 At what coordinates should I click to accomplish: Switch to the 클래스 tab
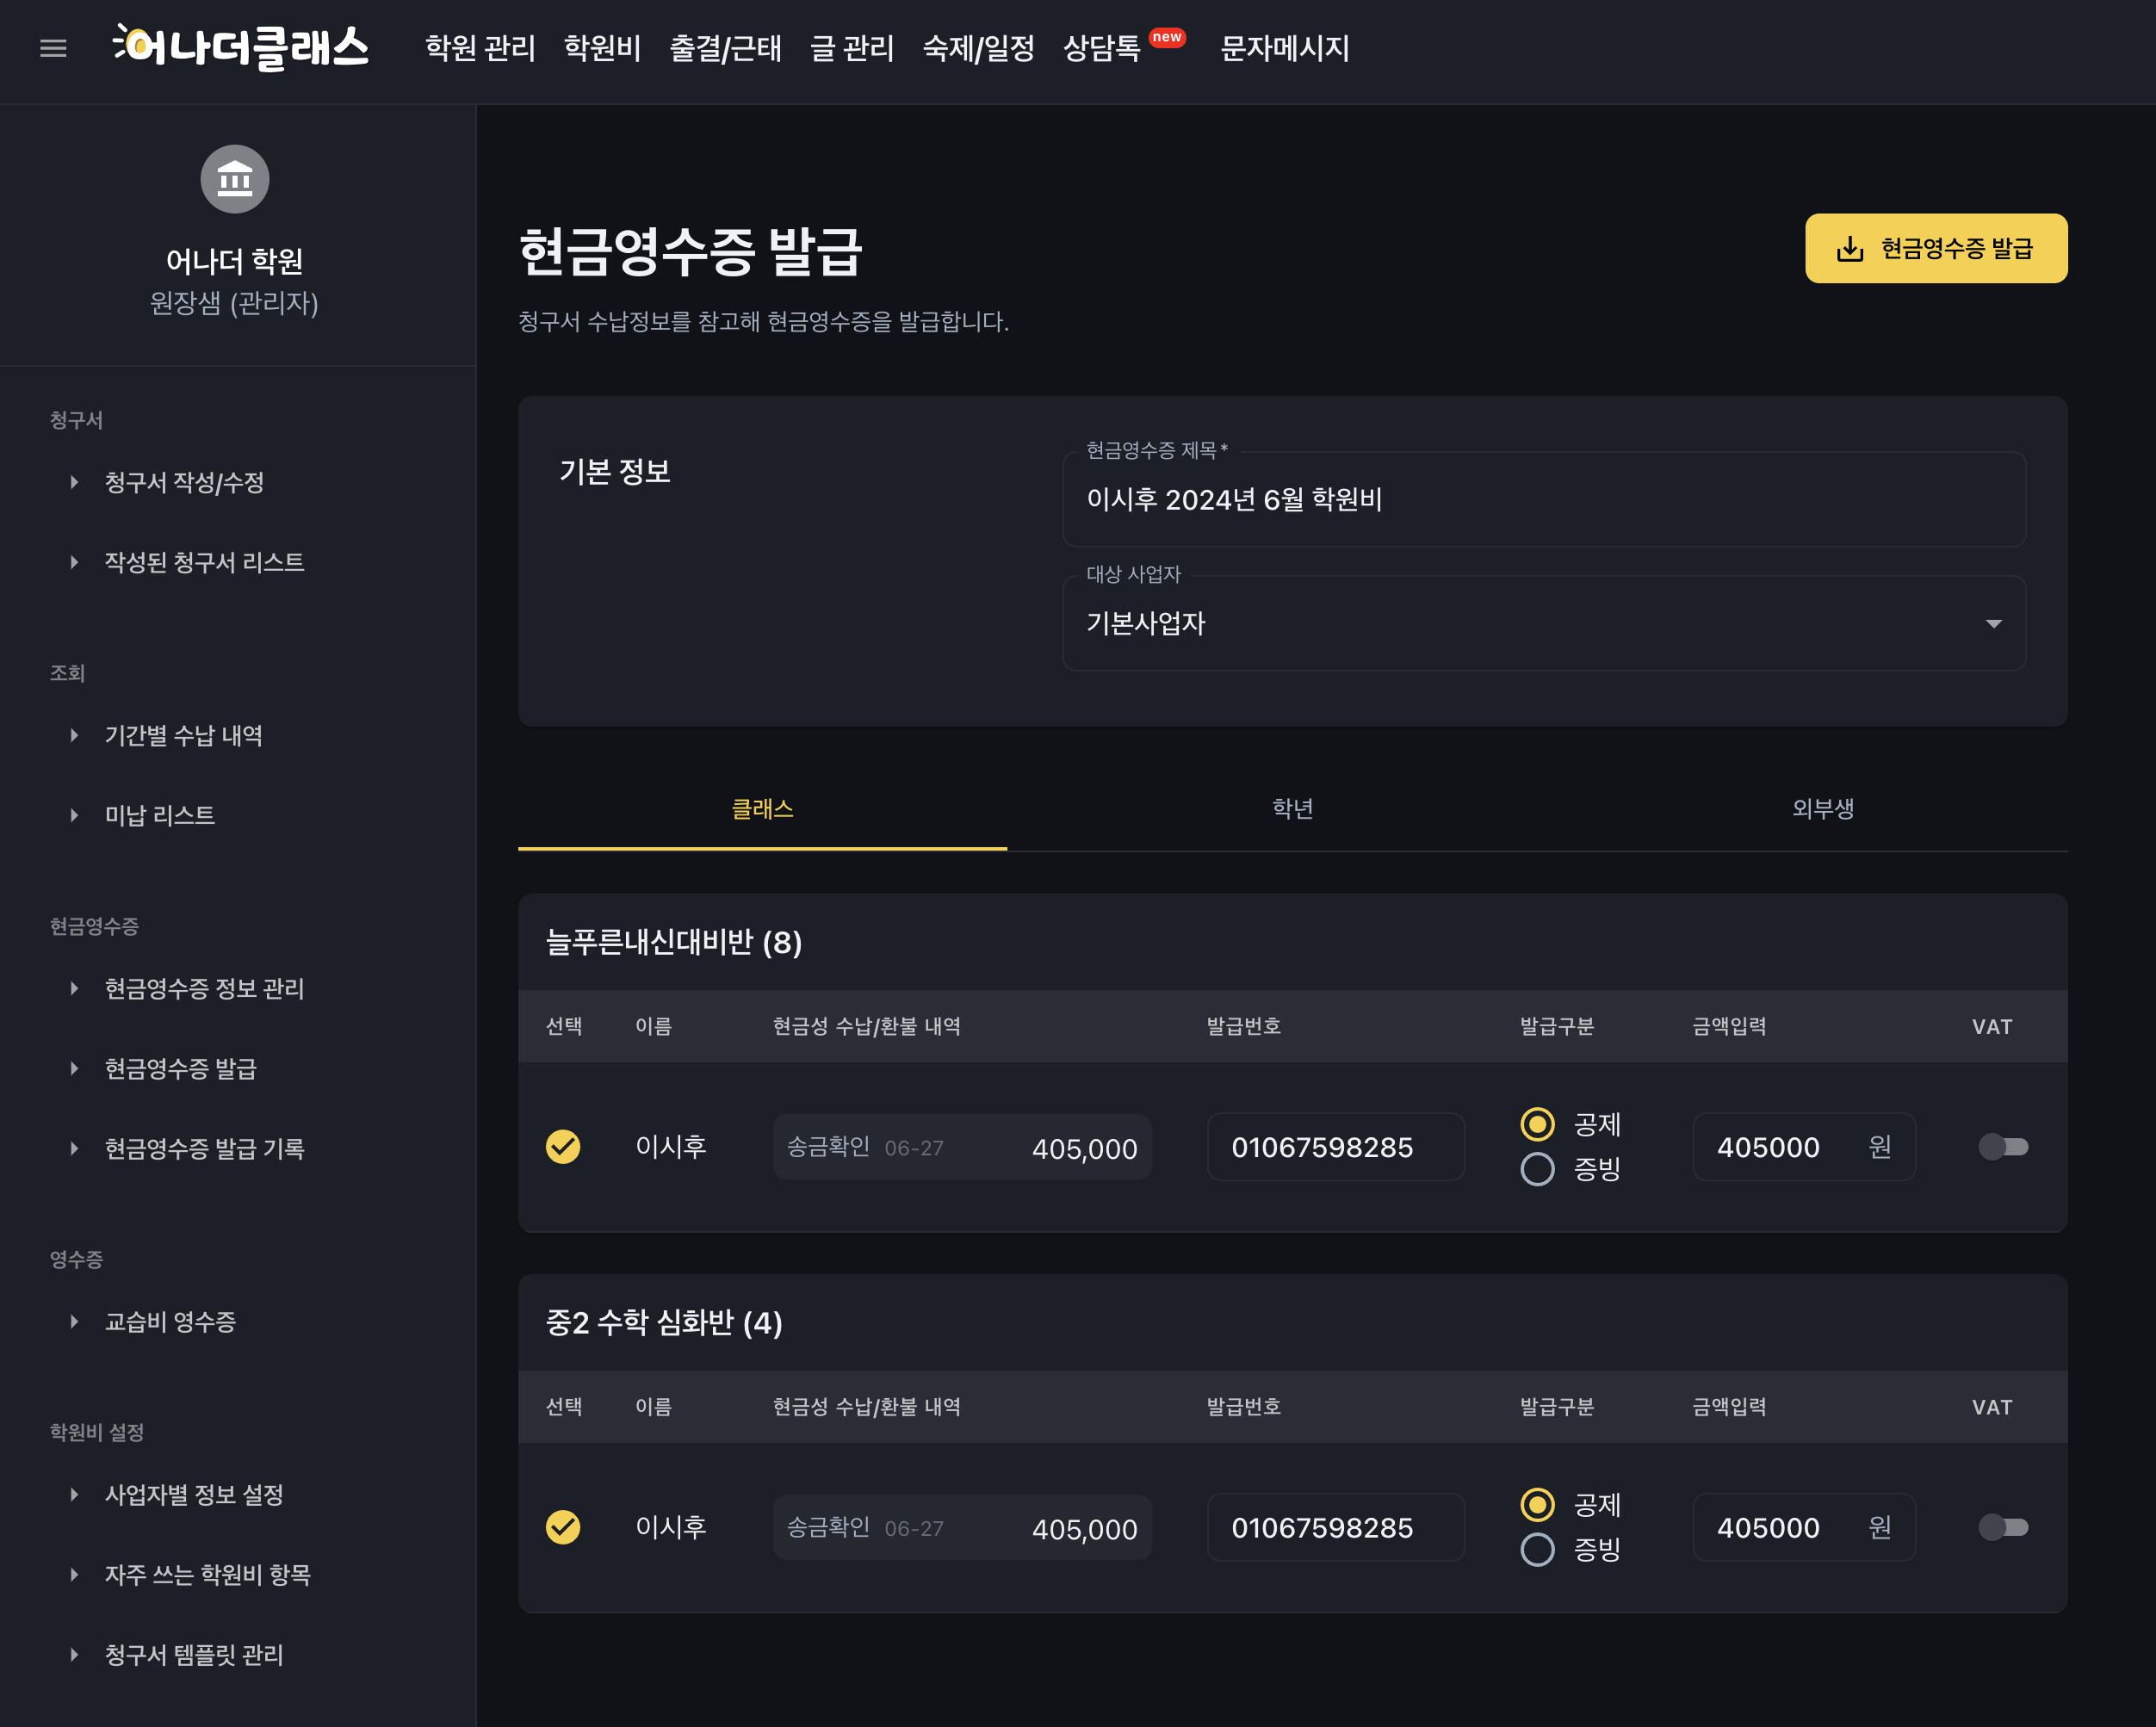tap(762, 809)
